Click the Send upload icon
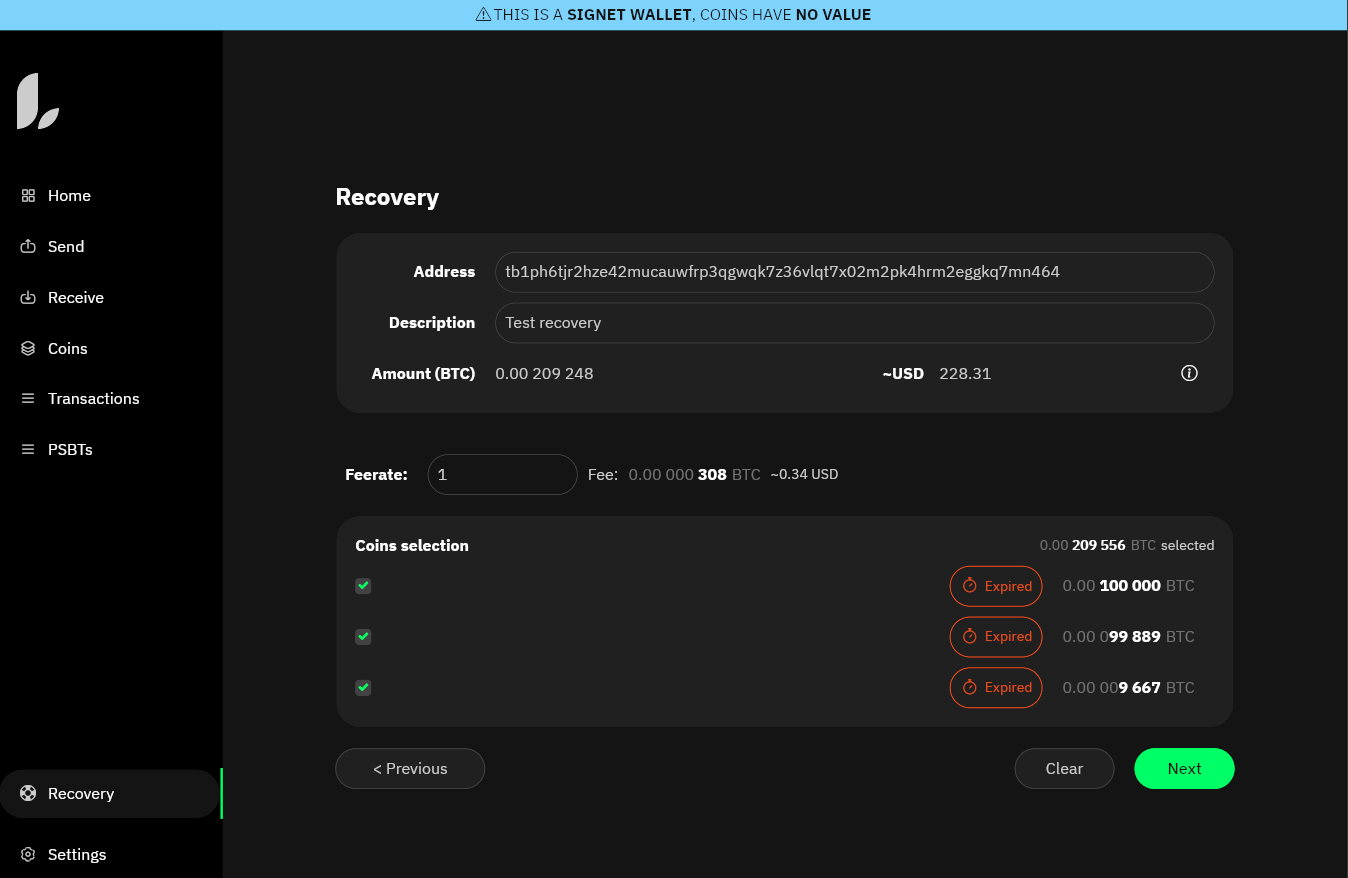1348x878 pixels. point(28,247)
